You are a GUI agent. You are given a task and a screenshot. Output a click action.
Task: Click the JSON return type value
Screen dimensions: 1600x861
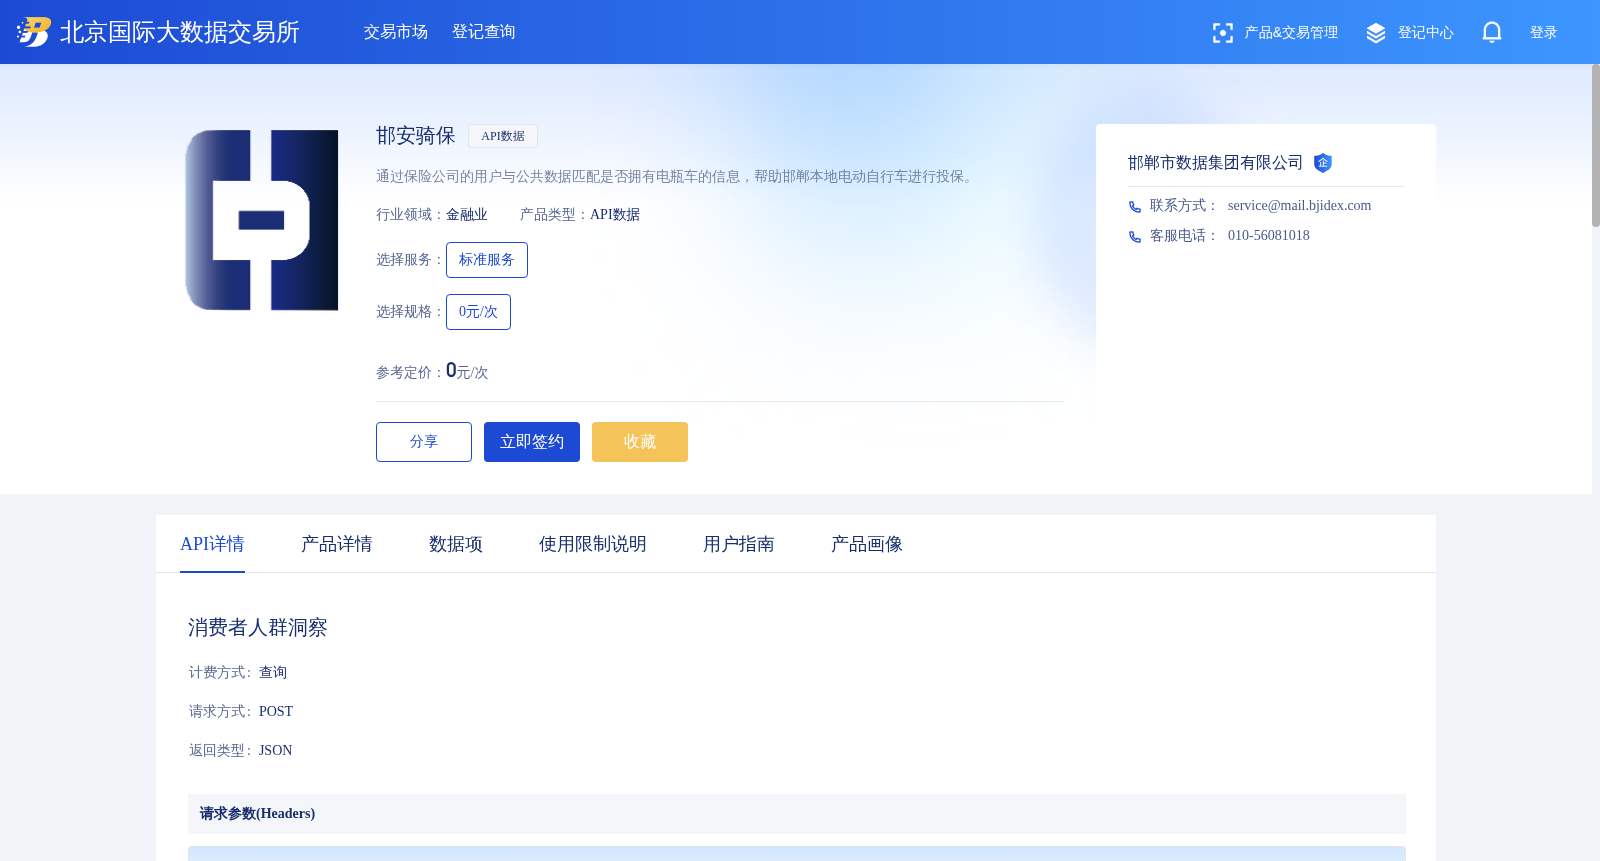276,751
